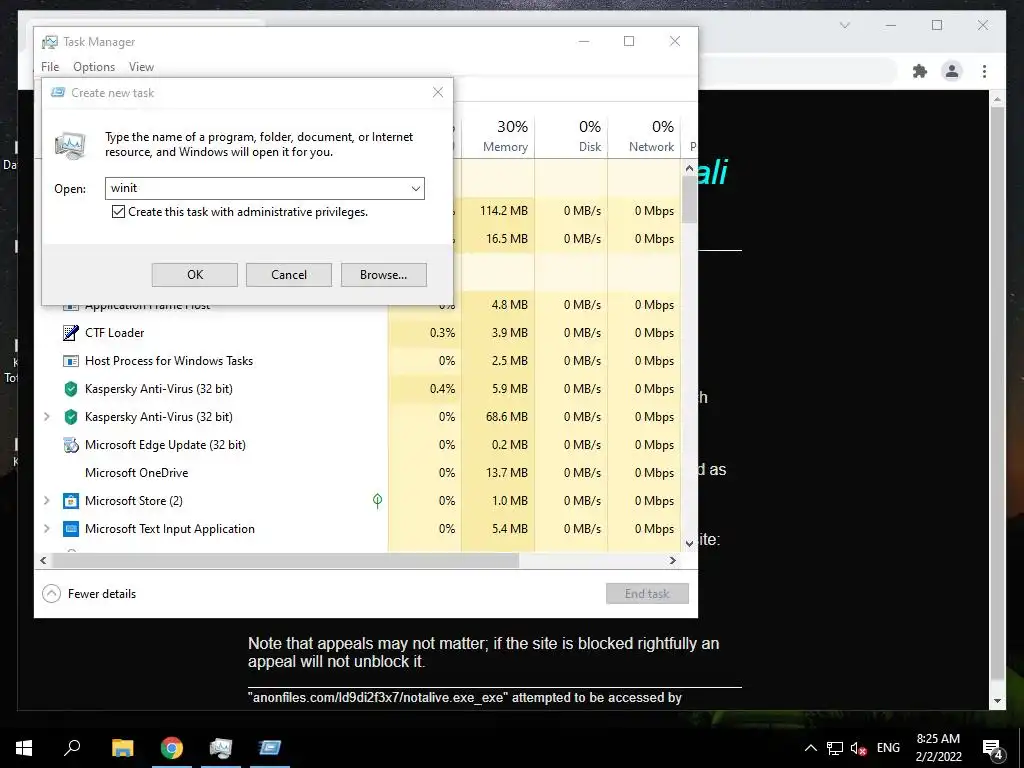The width and height of the screenshot is (1024, 768).
Task: Click the muted volume tray icon
Action: tap(859, 748)
